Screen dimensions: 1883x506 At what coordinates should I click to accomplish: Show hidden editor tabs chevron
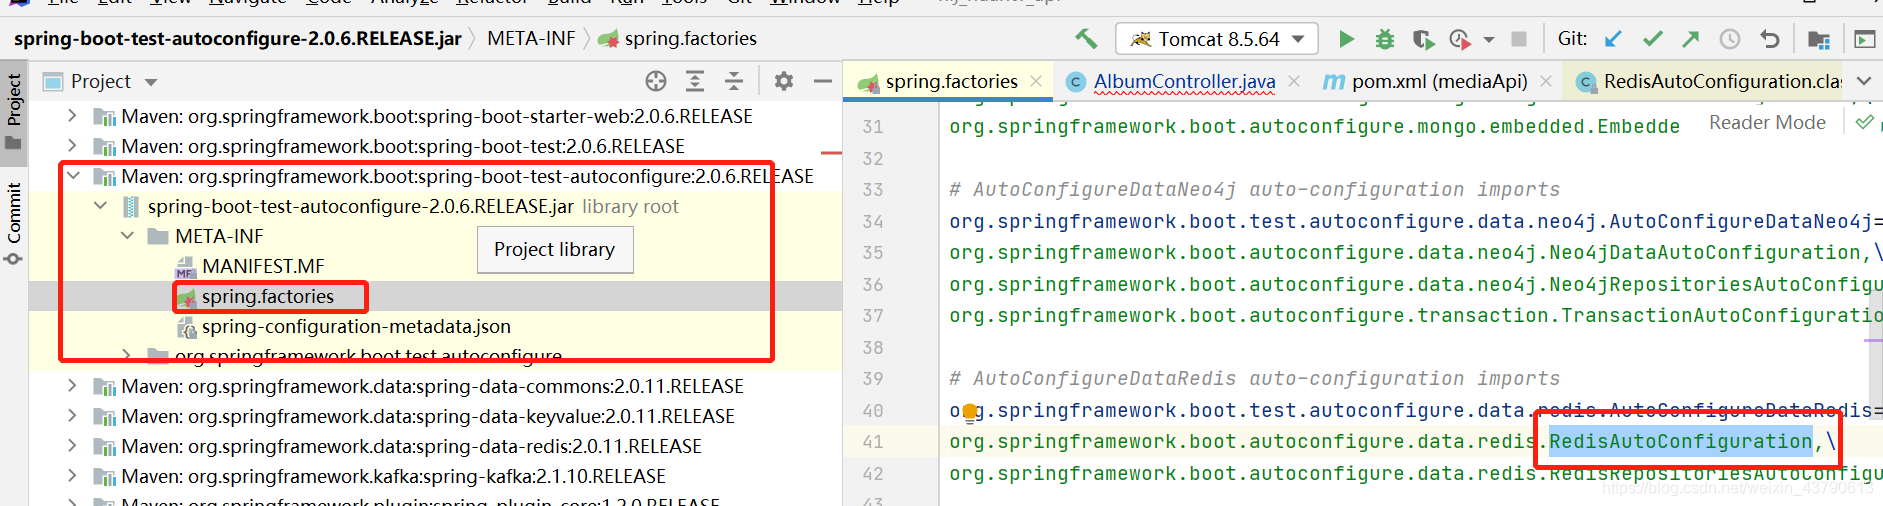pyautogui.click(x=1864, y=81)
